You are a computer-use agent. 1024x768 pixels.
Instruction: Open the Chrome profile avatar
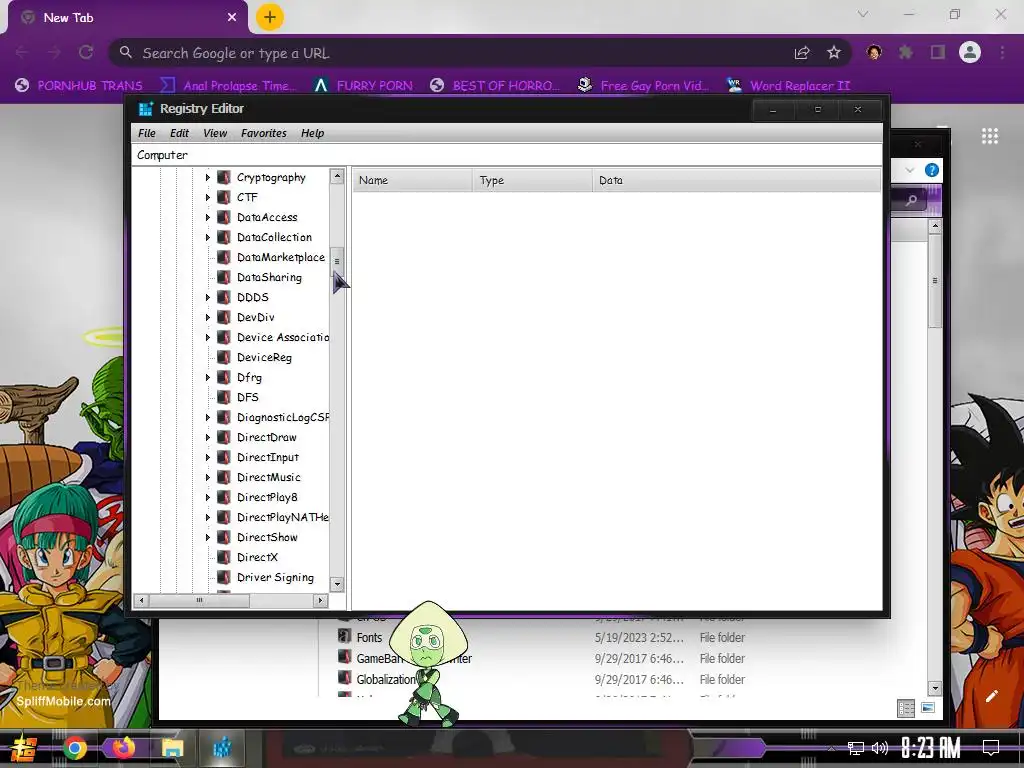[970, 52]
